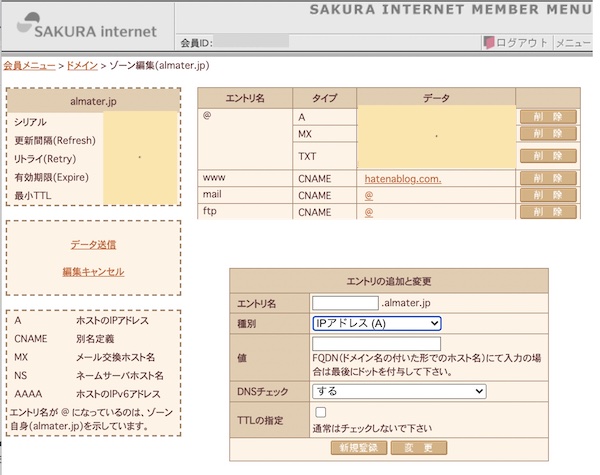Click the 更新間隔(Refresh) label
The image size is (600, 475).
coord(55,140)
